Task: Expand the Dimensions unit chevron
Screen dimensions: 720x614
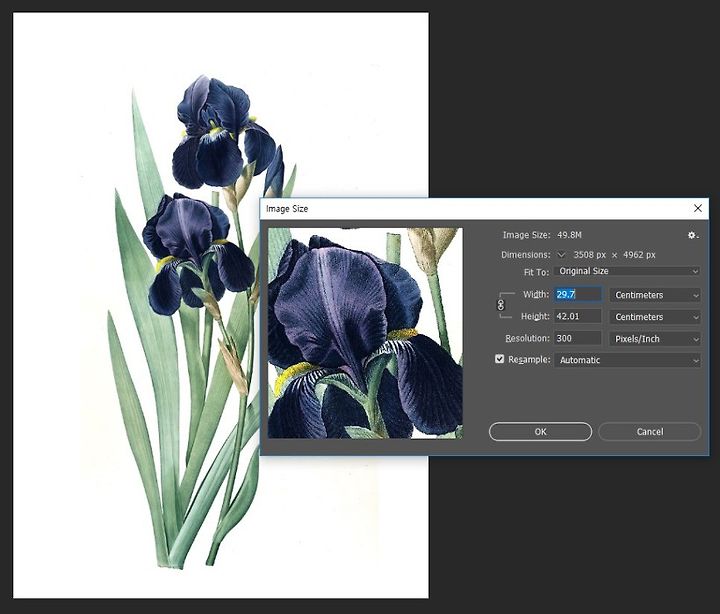Action: pos(561,254)
